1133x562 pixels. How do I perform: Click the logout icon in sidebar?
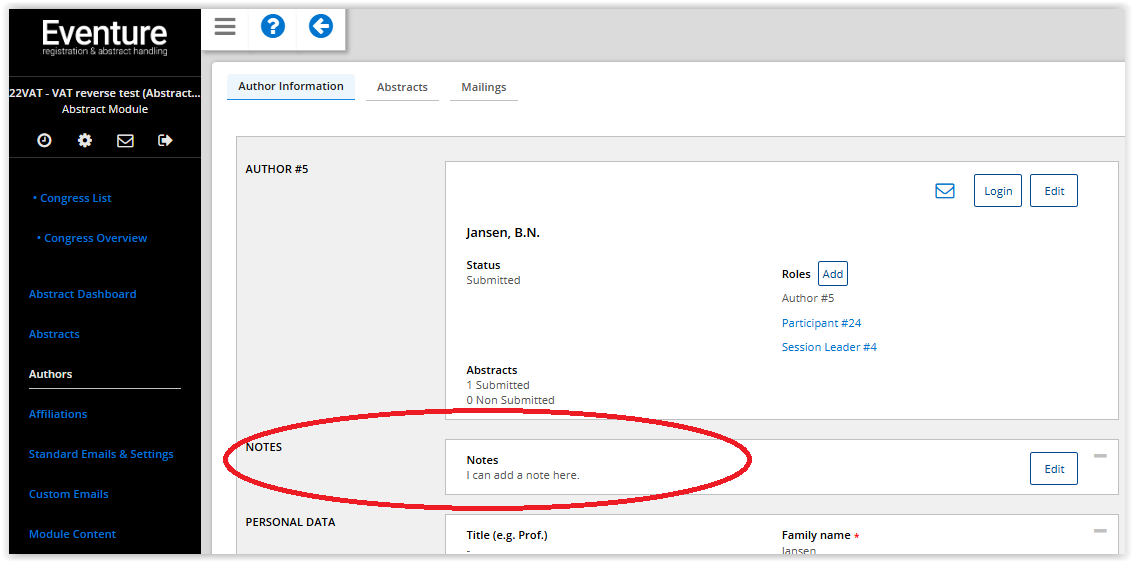(166, 141)
